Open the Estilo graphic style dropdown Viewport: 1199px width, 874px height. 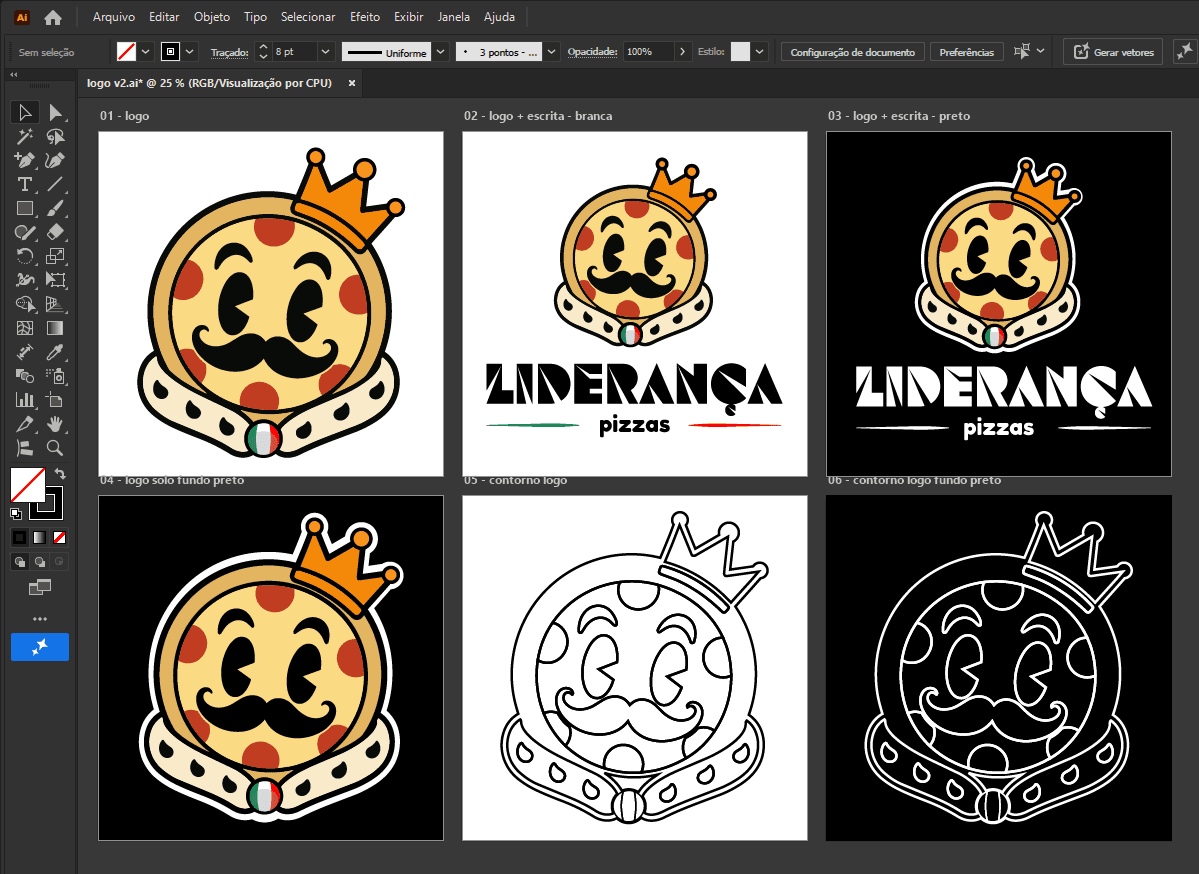click(x=759, y=52)
